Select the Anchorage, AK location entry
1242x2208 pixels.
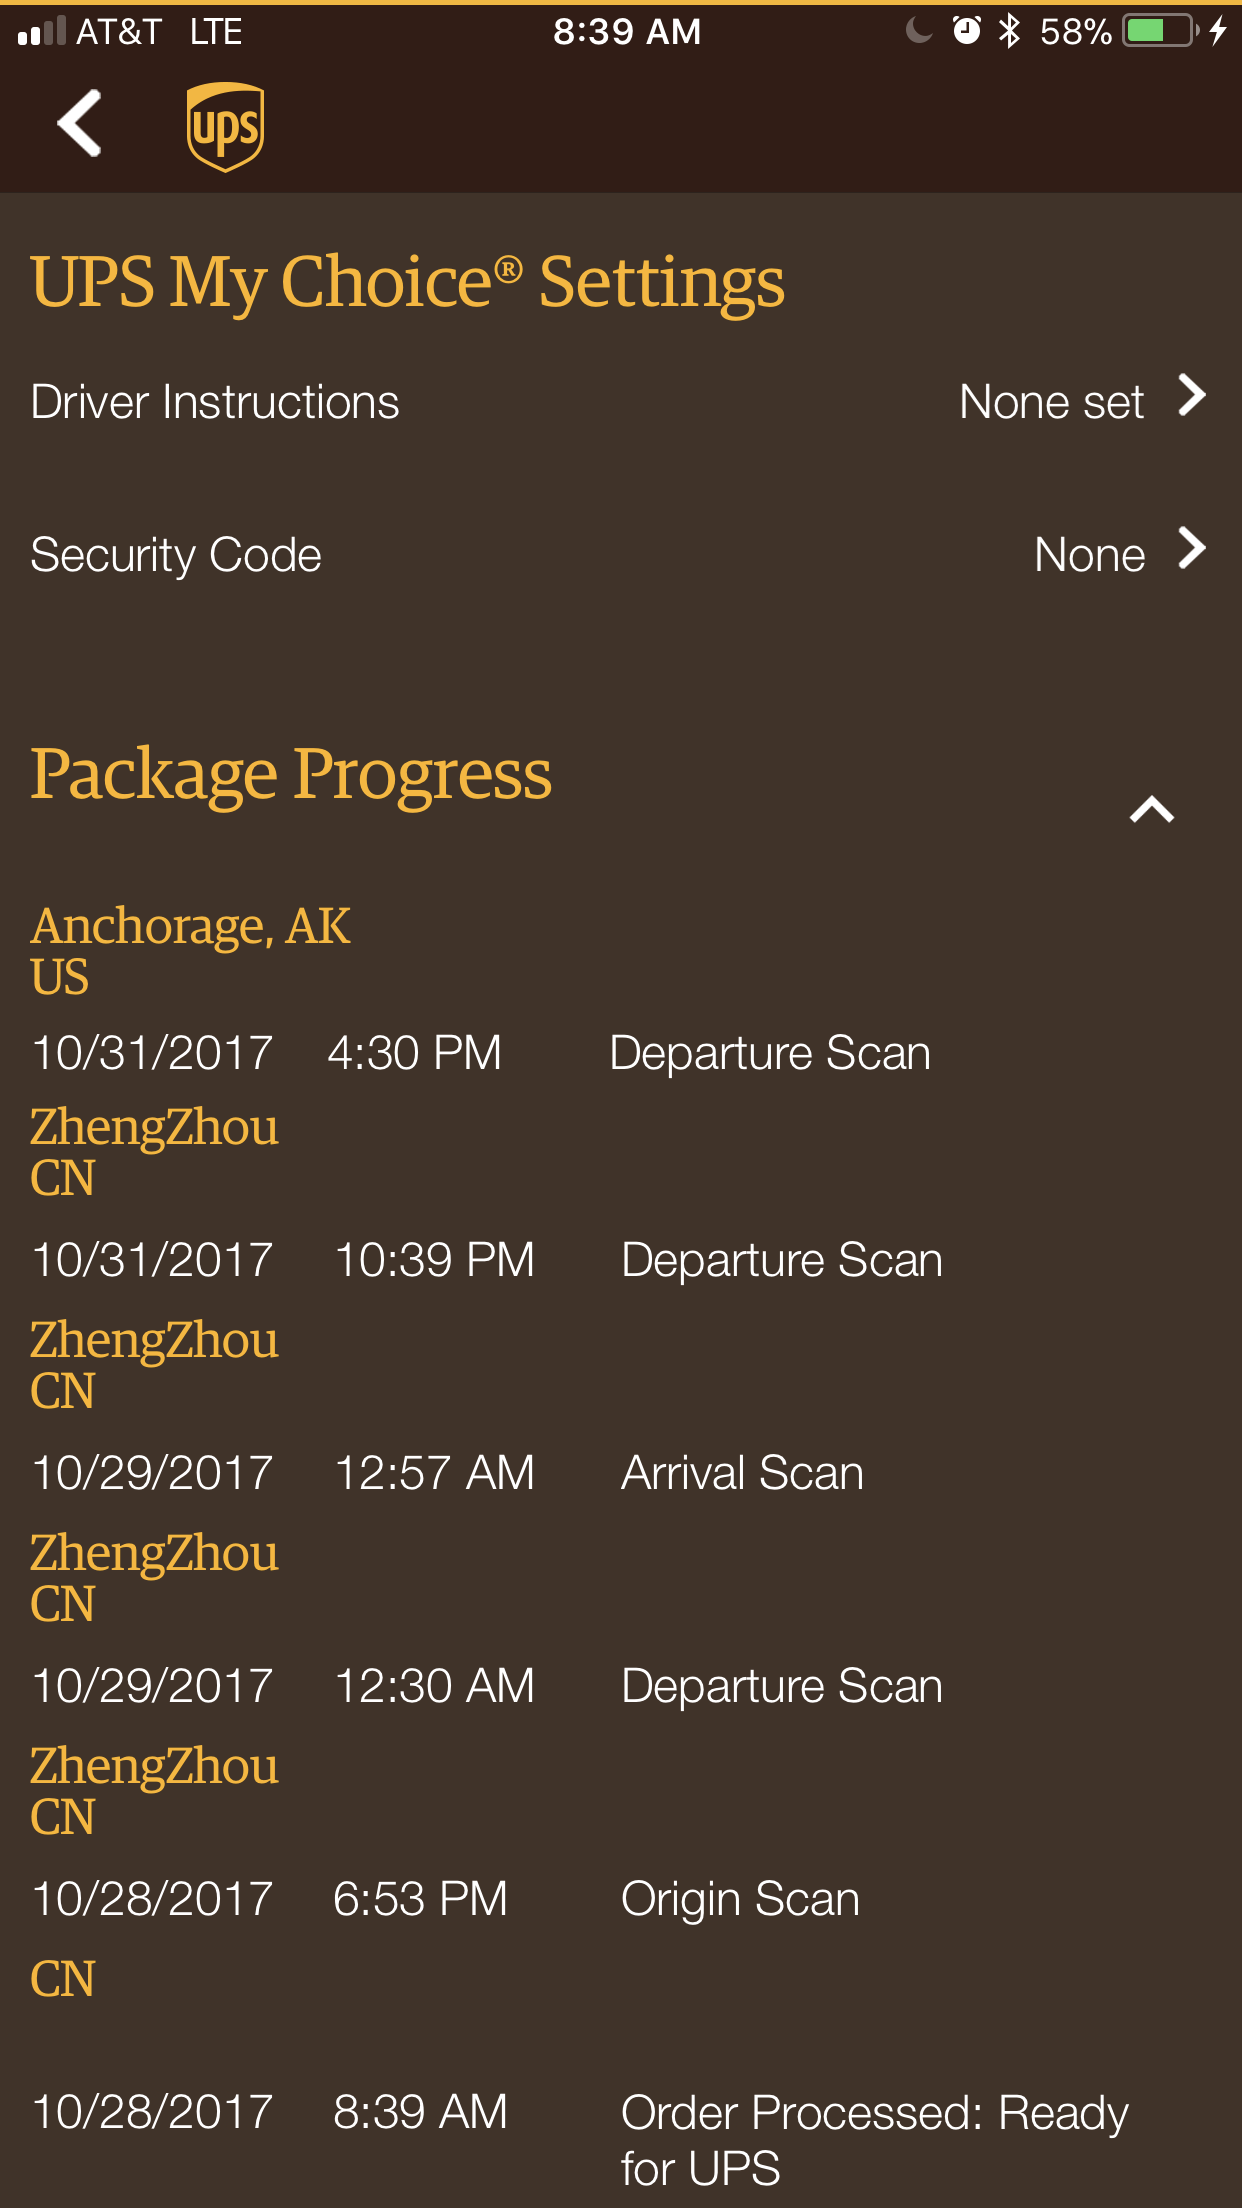[190, 950]
